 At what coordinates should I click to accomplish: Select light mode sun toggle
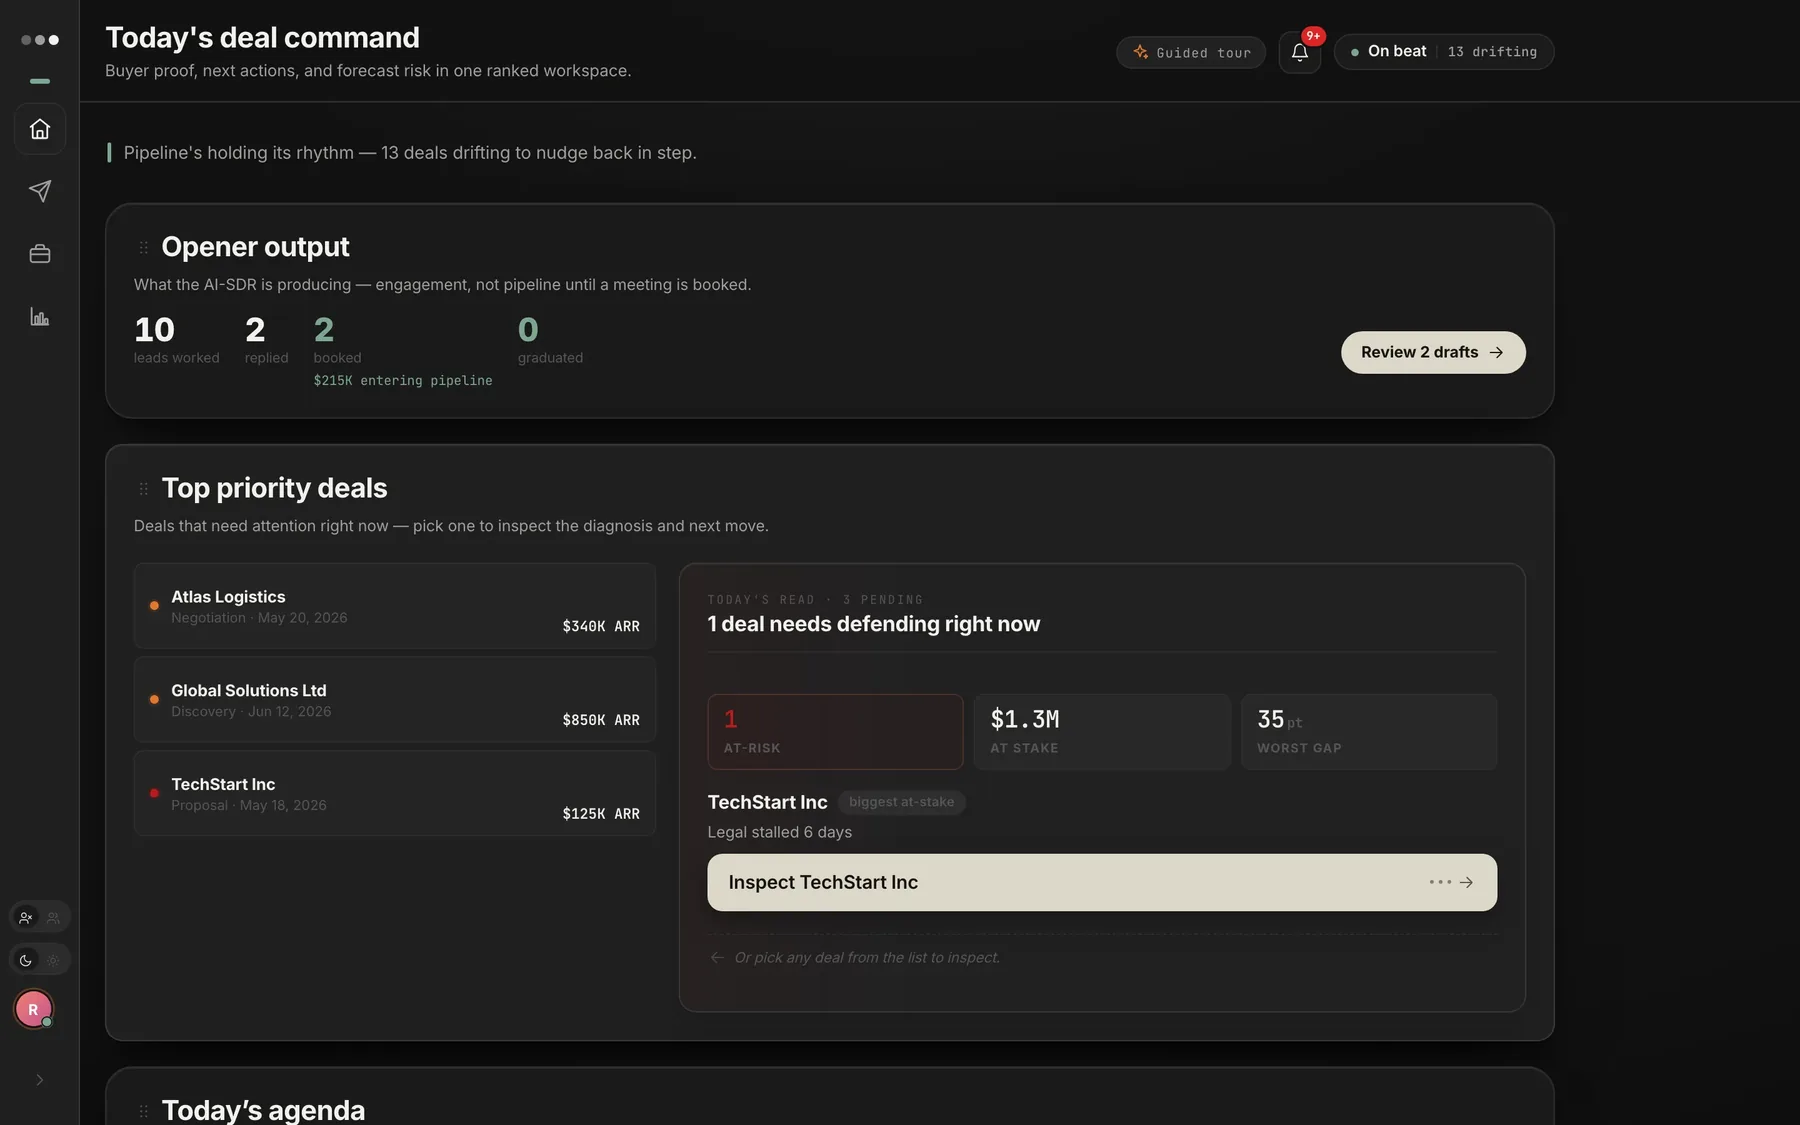point(54,960)
